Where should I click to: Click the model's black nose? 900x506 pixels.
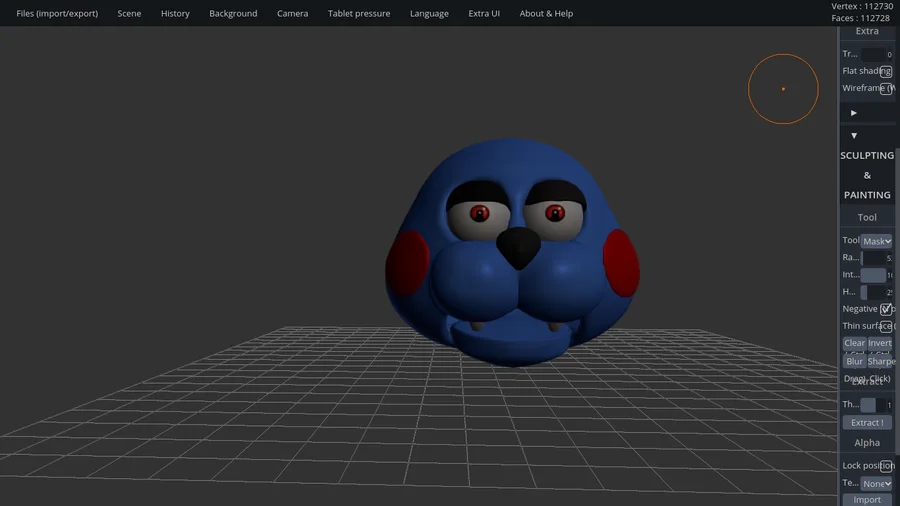tap(518, 247)
